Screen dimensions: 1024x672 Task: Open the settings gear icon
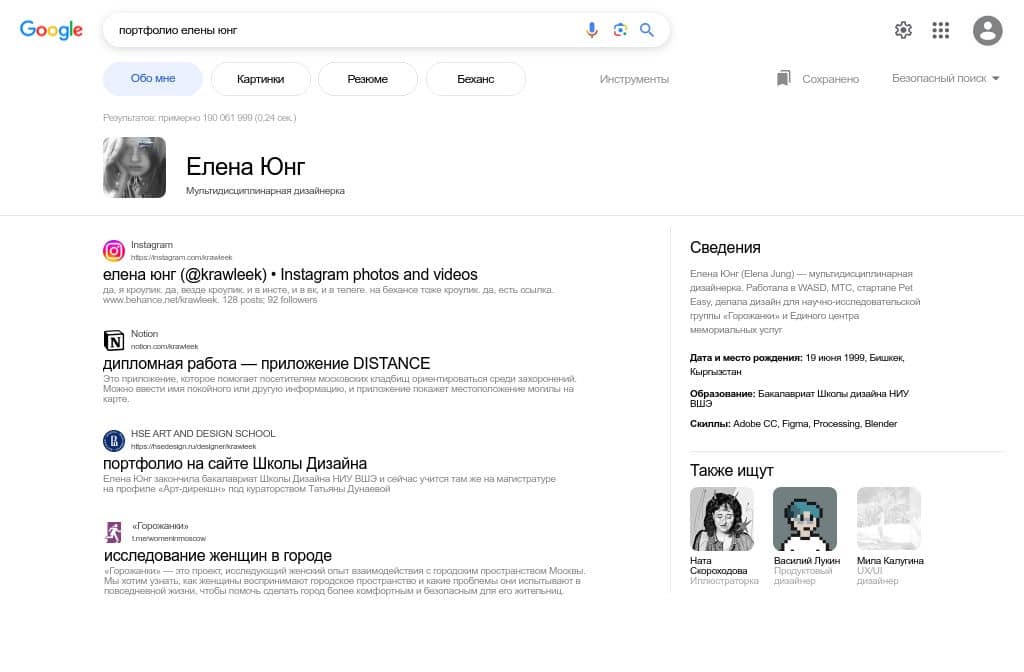(903, 30)
